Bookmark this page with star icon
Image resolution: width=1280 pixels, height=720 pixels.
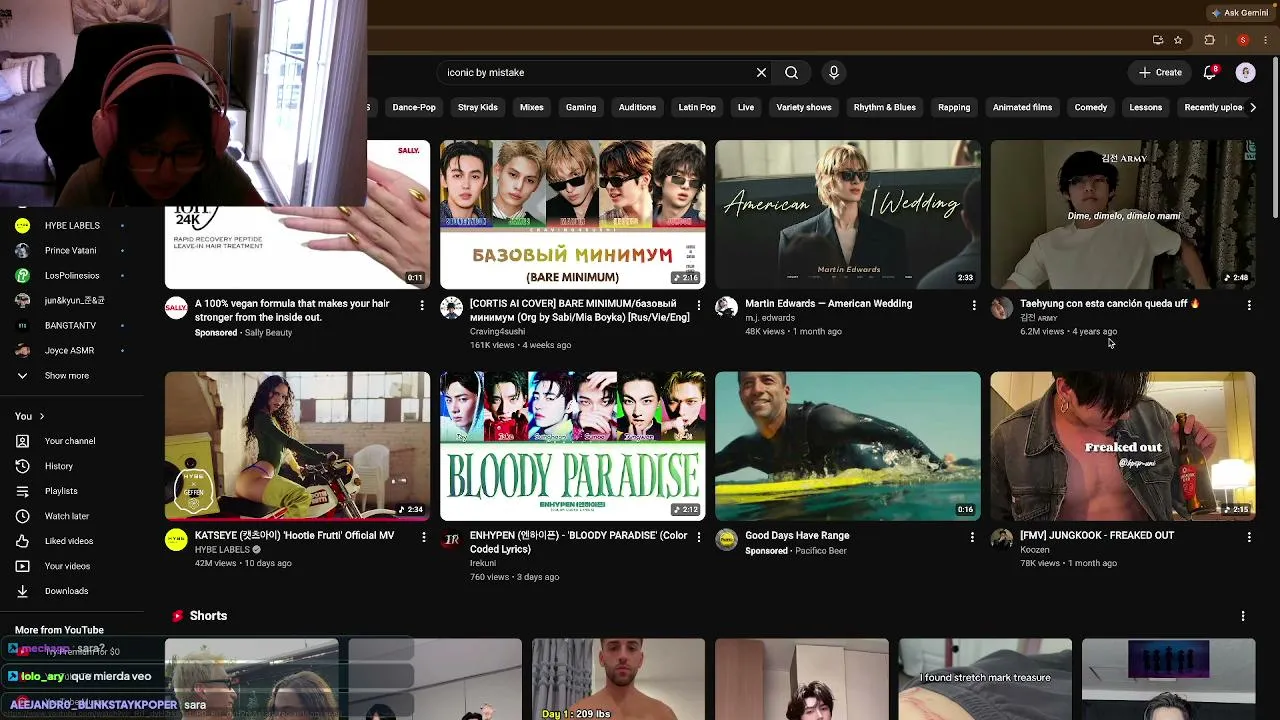[x=1178, y=40]
